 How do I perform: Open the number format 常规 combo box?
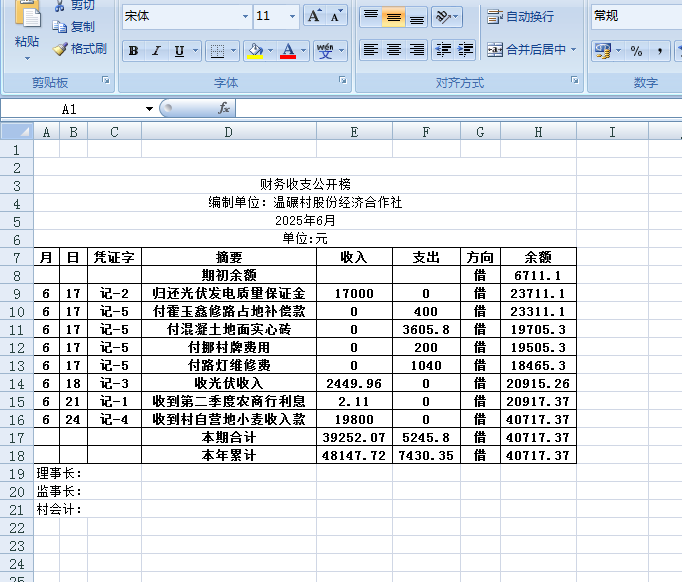[x=635, y=16]
